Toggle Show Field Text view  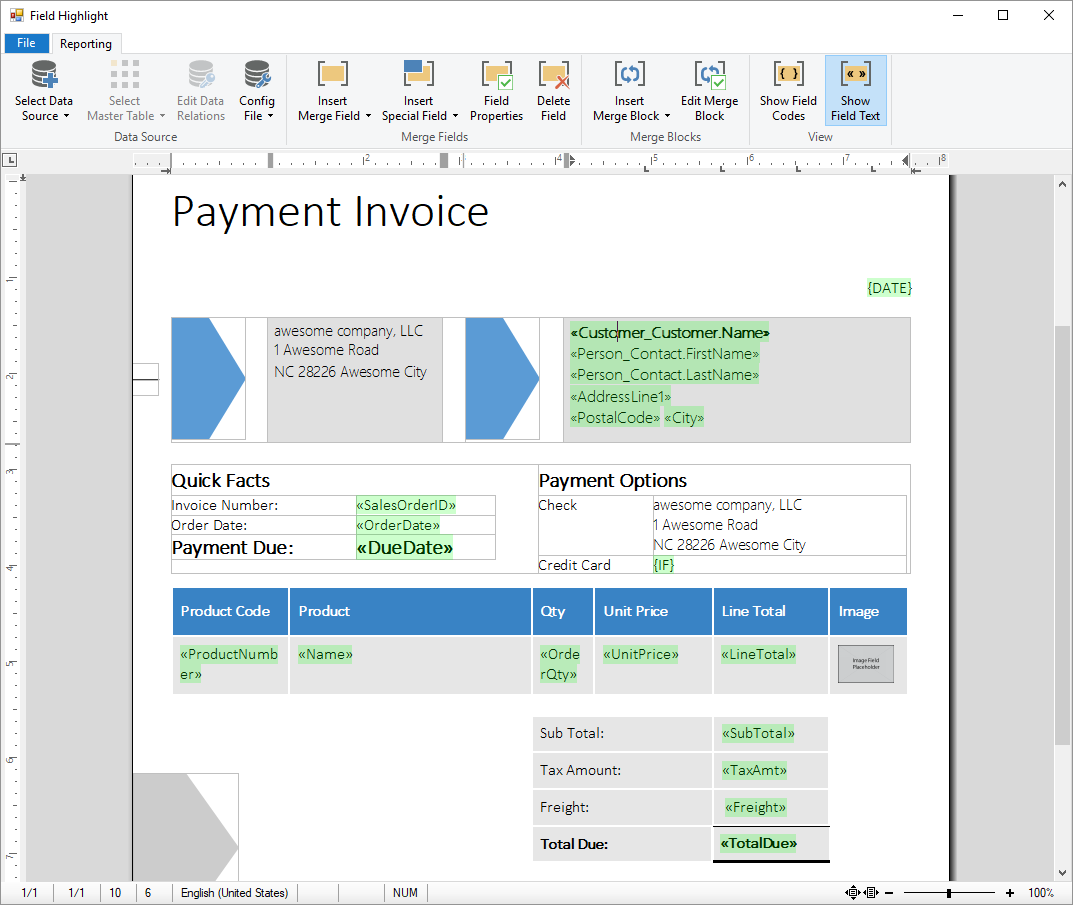click(x=855, y=76)
